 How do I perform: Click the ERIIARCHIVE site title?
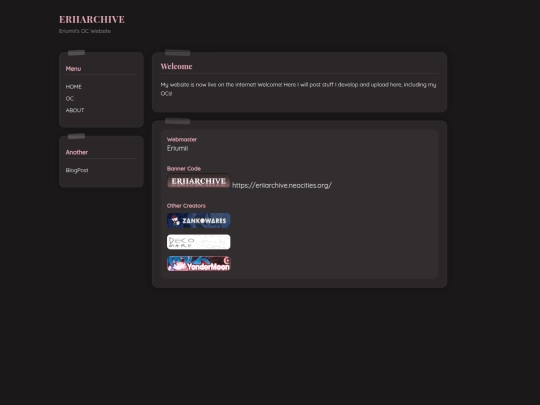coord(92,19)
